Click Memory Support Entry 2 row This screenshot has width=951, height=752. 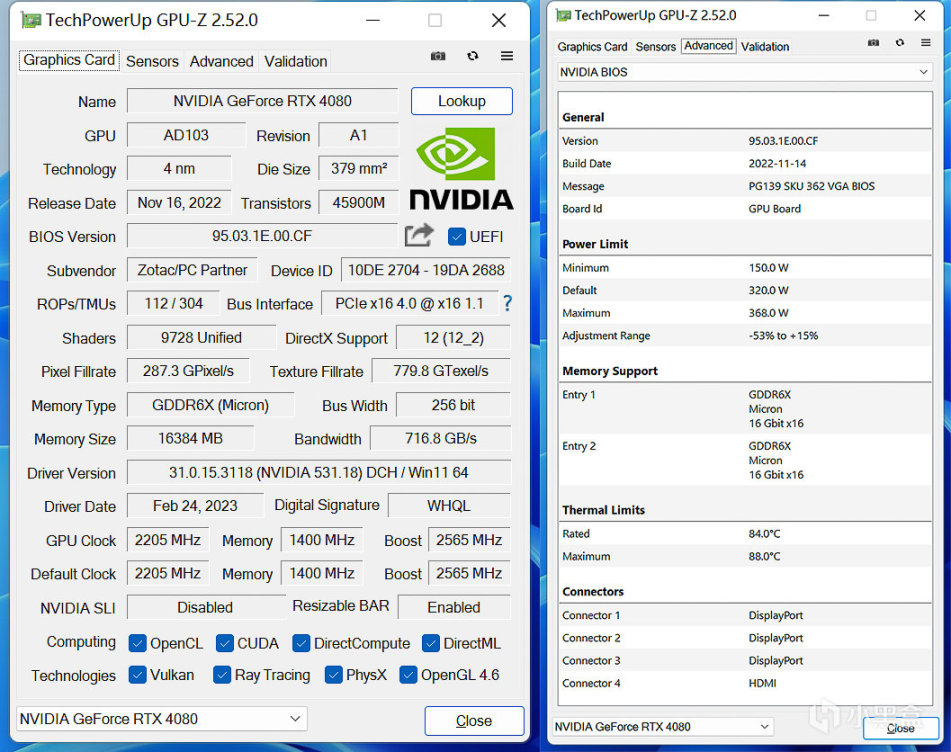[745, 460]
